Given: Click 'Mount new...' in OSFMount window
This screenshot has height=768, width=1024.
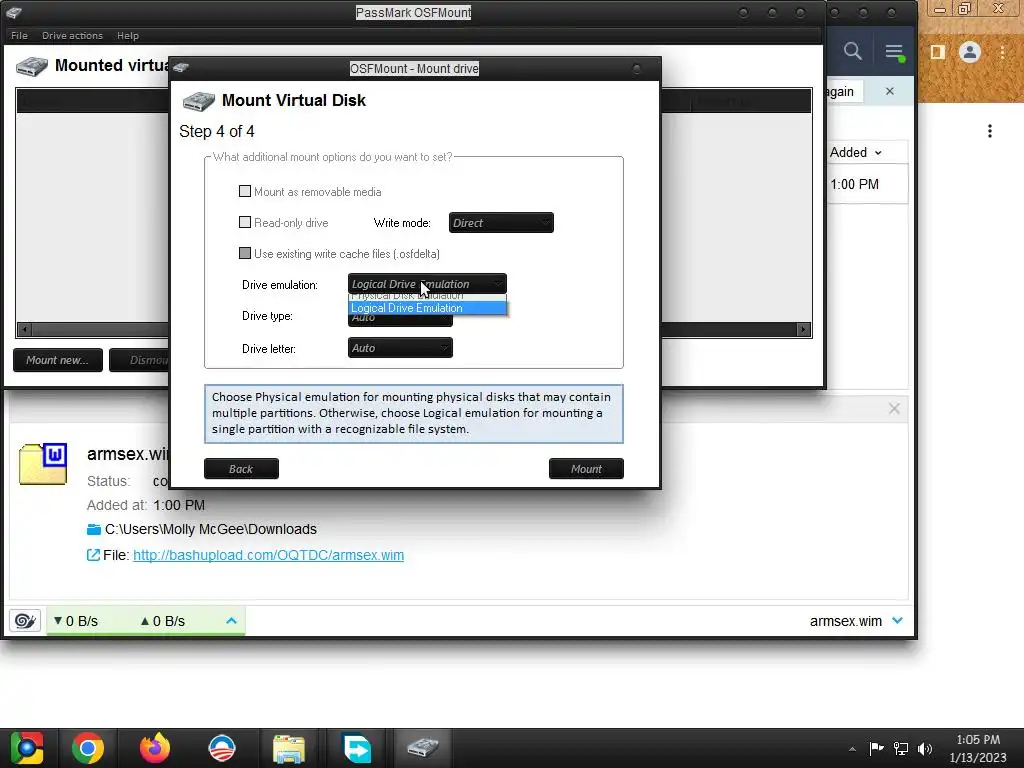Looking at the screenshot, I should [x=57, y=360].
